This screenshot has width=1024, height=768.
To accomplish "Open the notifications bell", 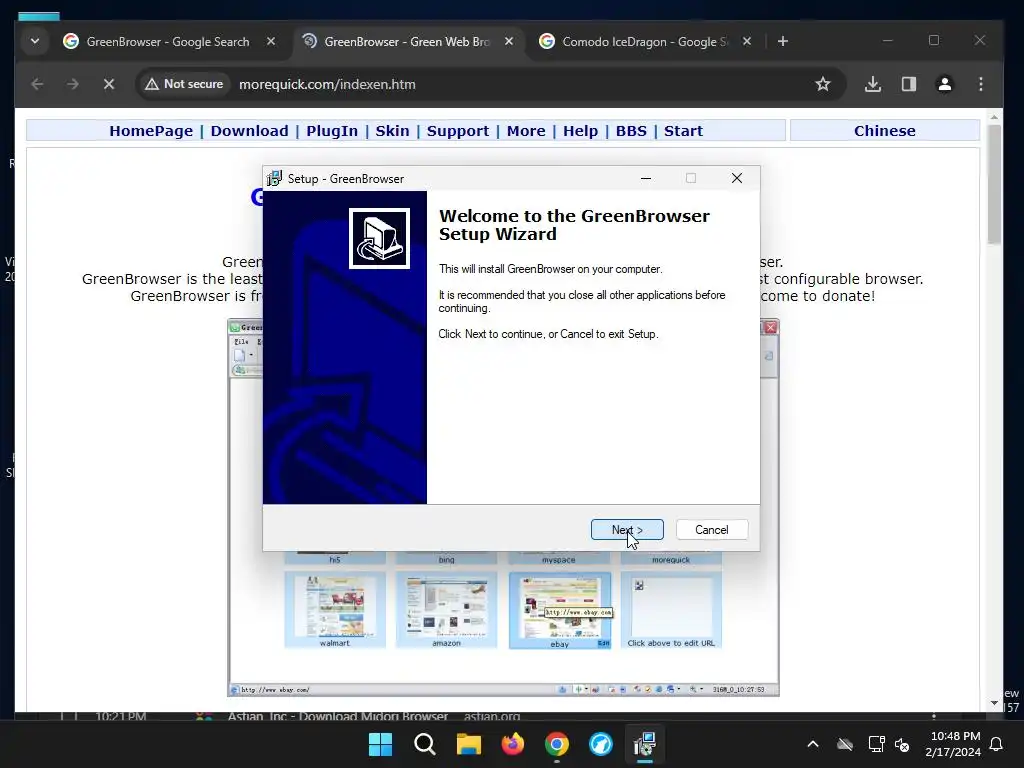I will (997, 744).
